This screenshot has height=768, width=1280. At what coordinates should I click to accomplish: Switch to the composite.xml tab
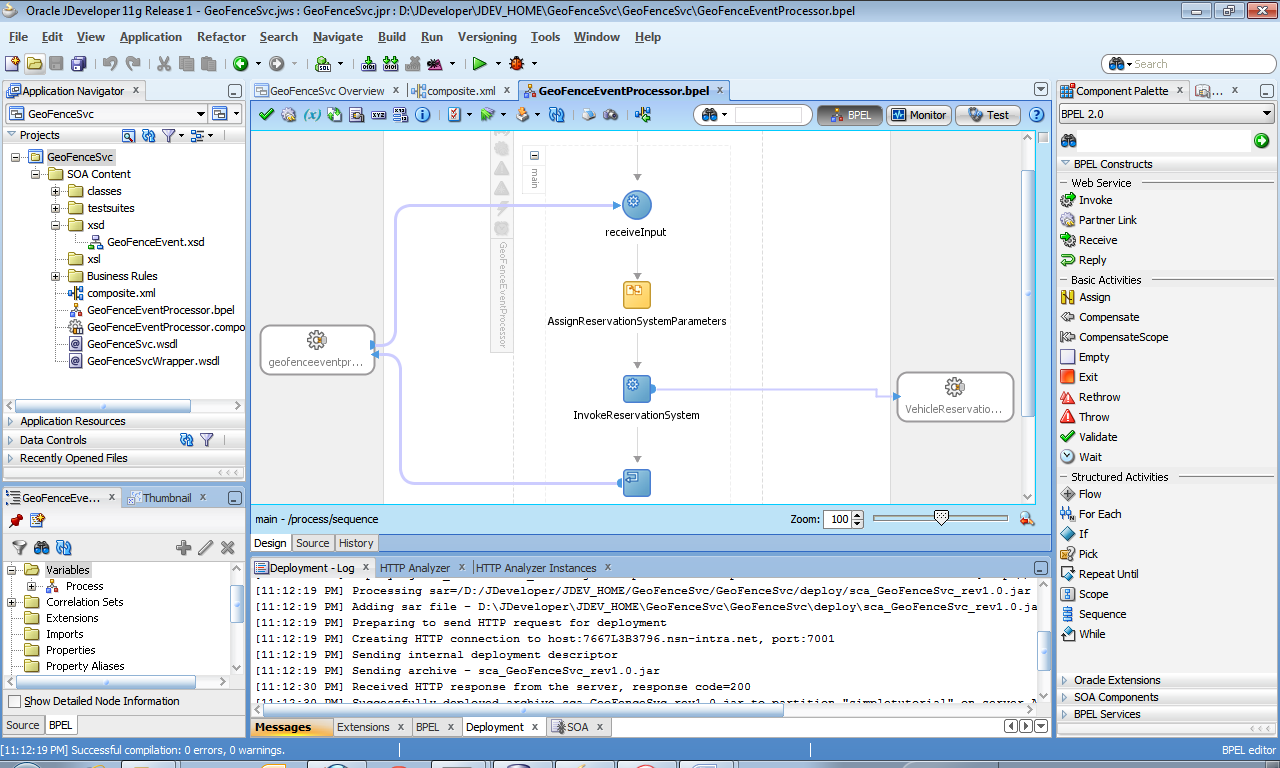[x=461, y=91]
